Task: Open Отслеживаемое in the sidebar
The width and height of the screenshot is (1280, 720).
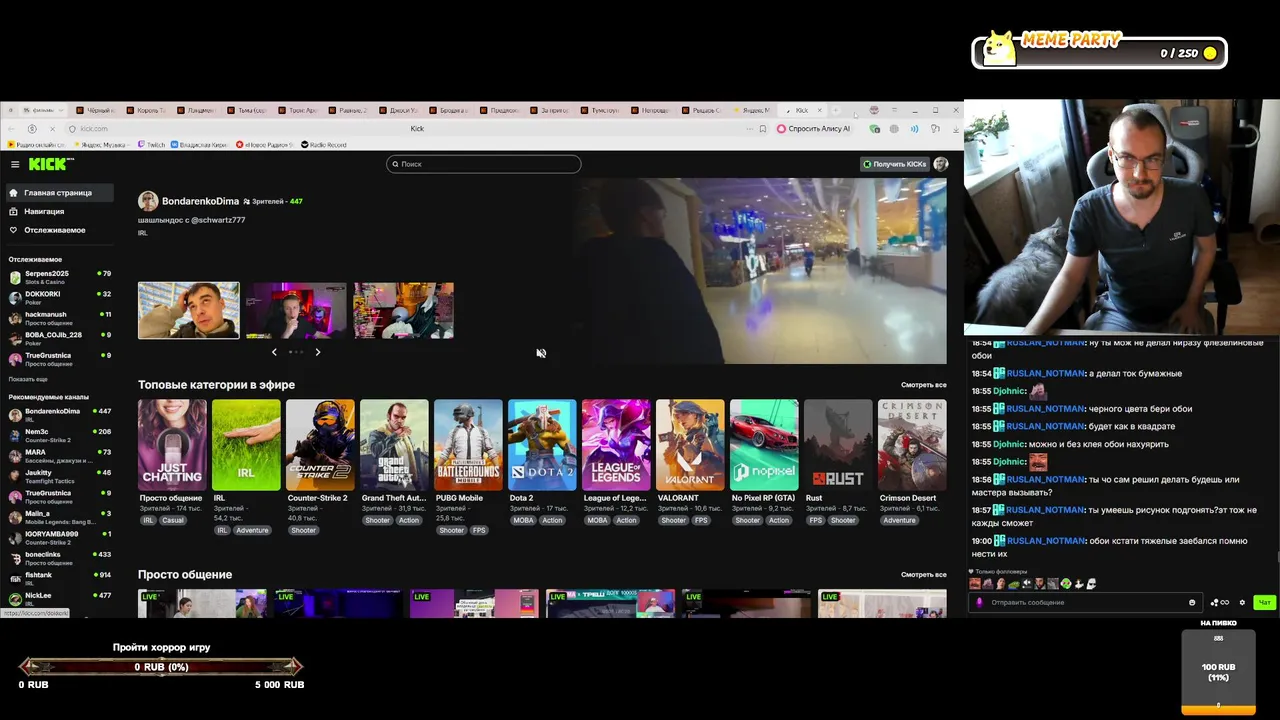Action: pyautogui.click(x=54, y=230)
